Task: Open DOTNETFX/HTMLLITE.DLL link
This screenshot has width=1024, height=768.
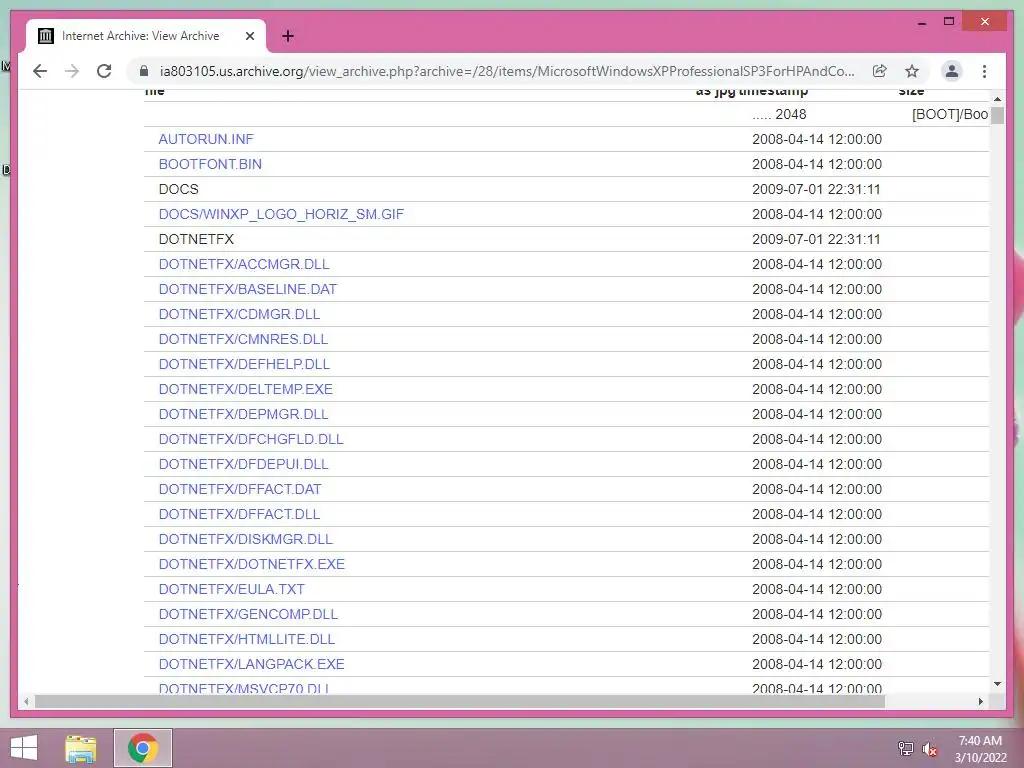Action: [x=247, y=639]
